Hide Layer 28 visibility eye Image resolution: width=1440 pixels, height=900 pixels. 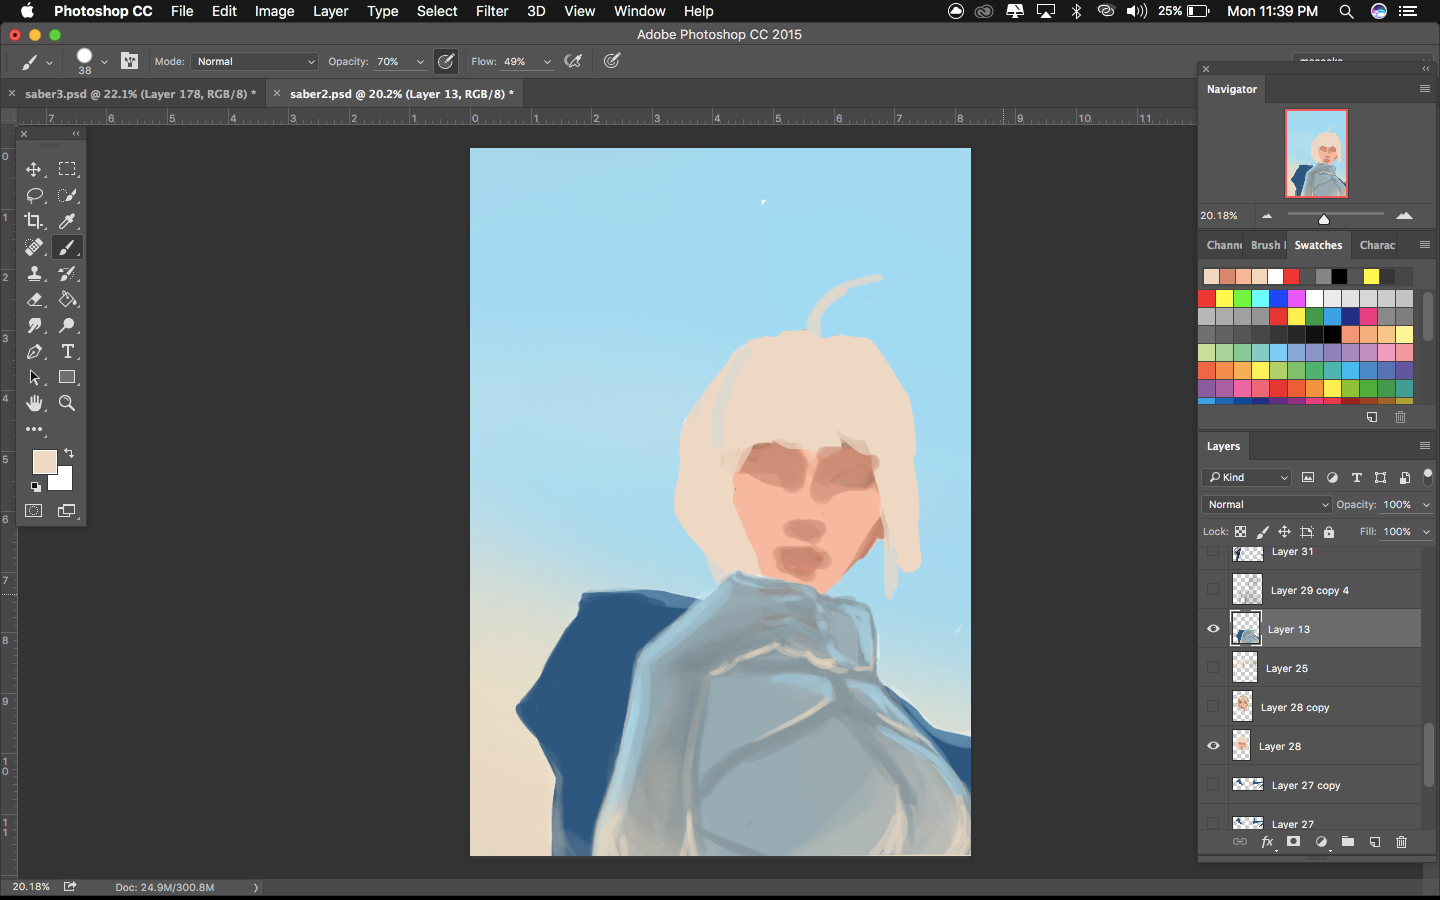(1213, 746)
